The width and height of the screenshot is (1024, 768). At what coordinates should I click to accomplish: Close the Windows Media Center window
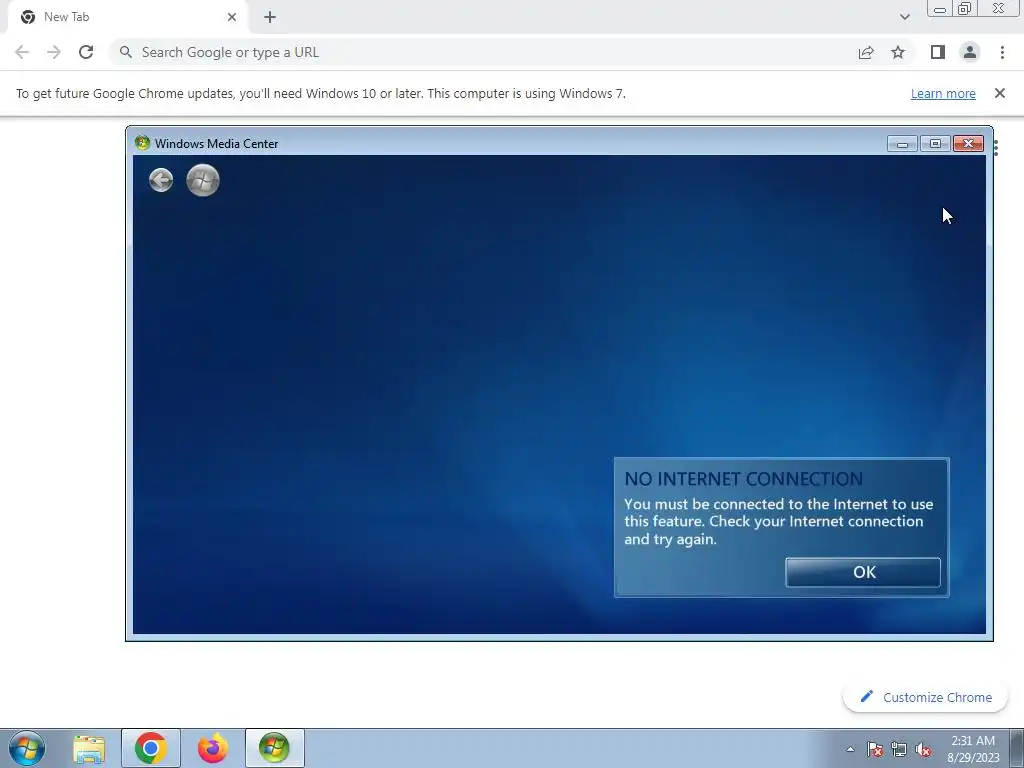click(968, 144)
